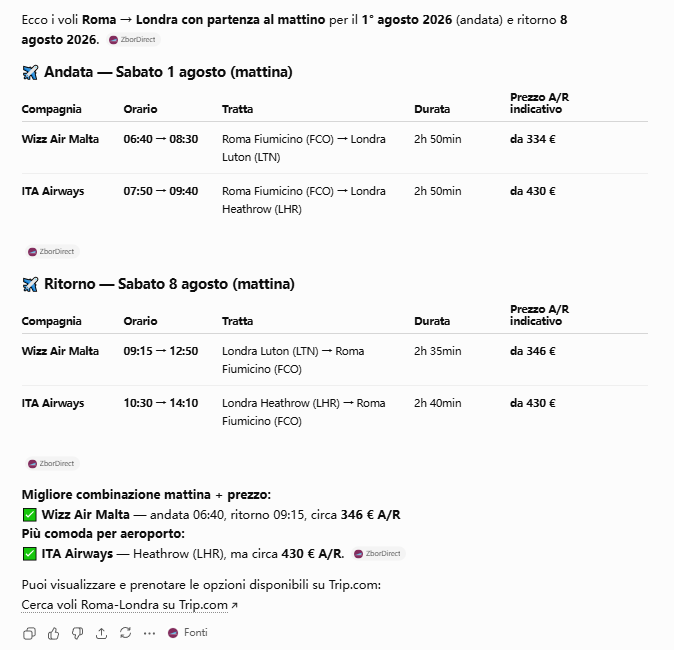674x650 pixels.
Task: Copy the response with the copy icon
Action: pyautogui.click(x=29, y=633)
